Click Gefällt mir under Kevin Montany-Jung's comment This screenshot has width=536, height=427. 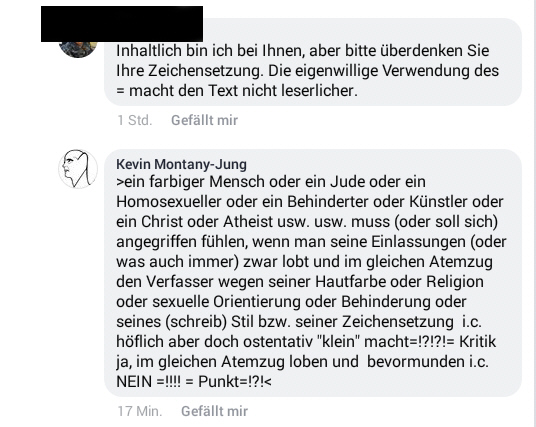[214, 411]
